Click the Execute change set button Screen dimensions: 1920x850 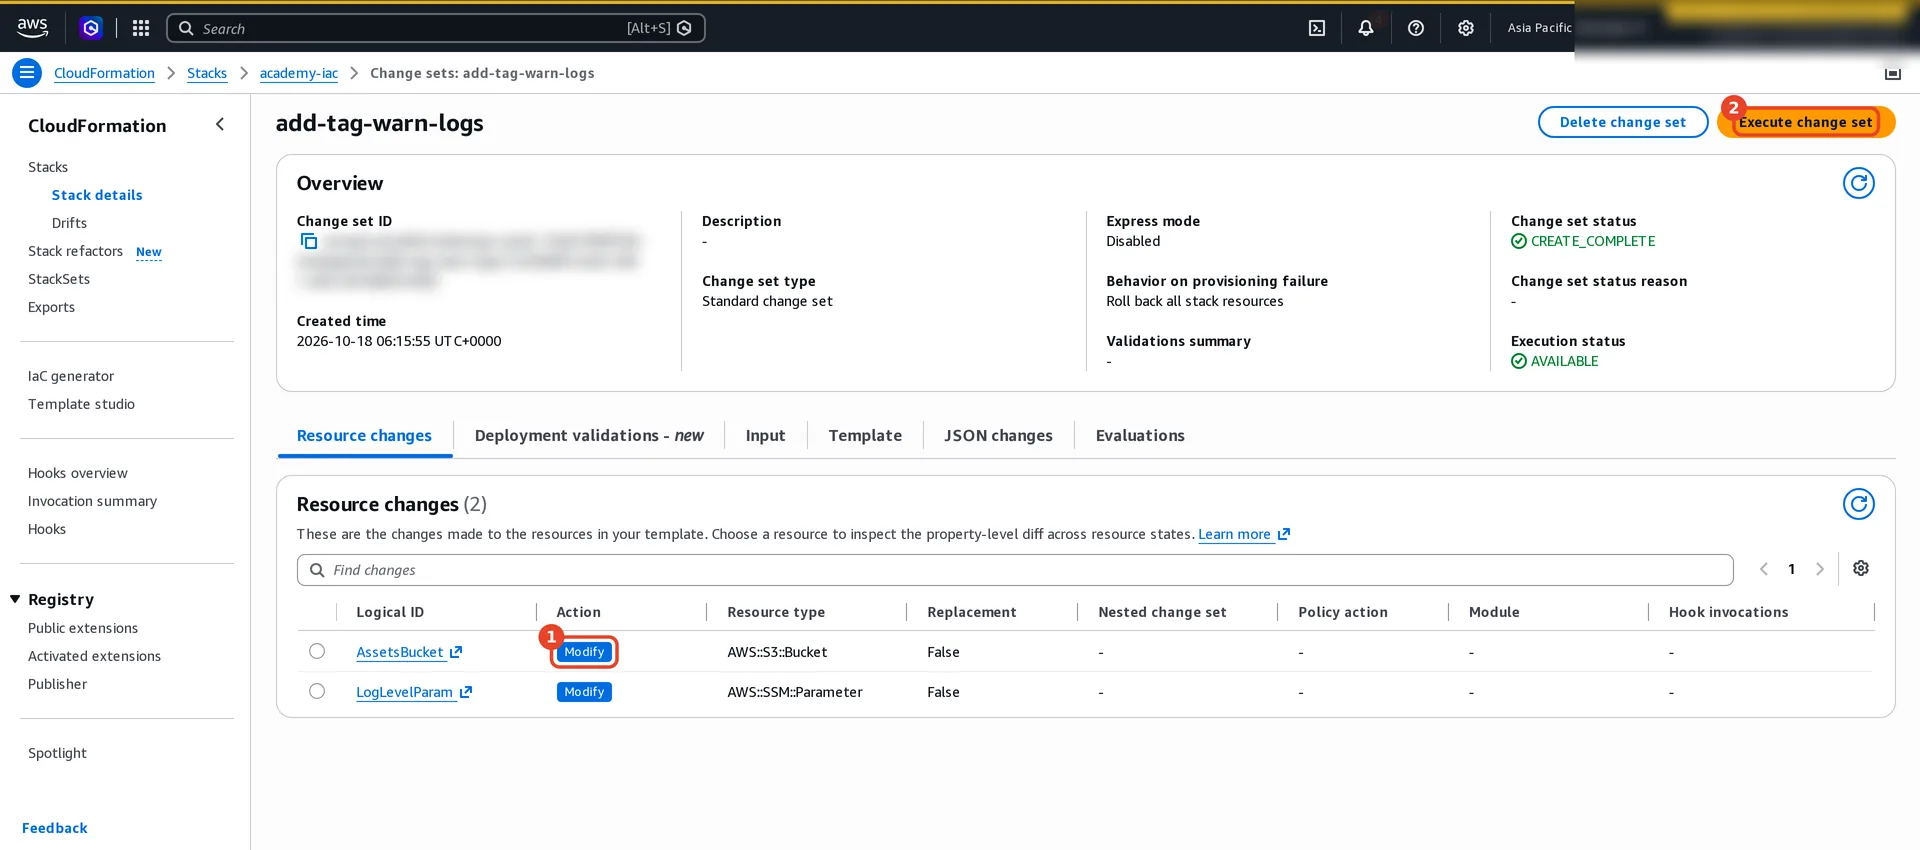1806,122
